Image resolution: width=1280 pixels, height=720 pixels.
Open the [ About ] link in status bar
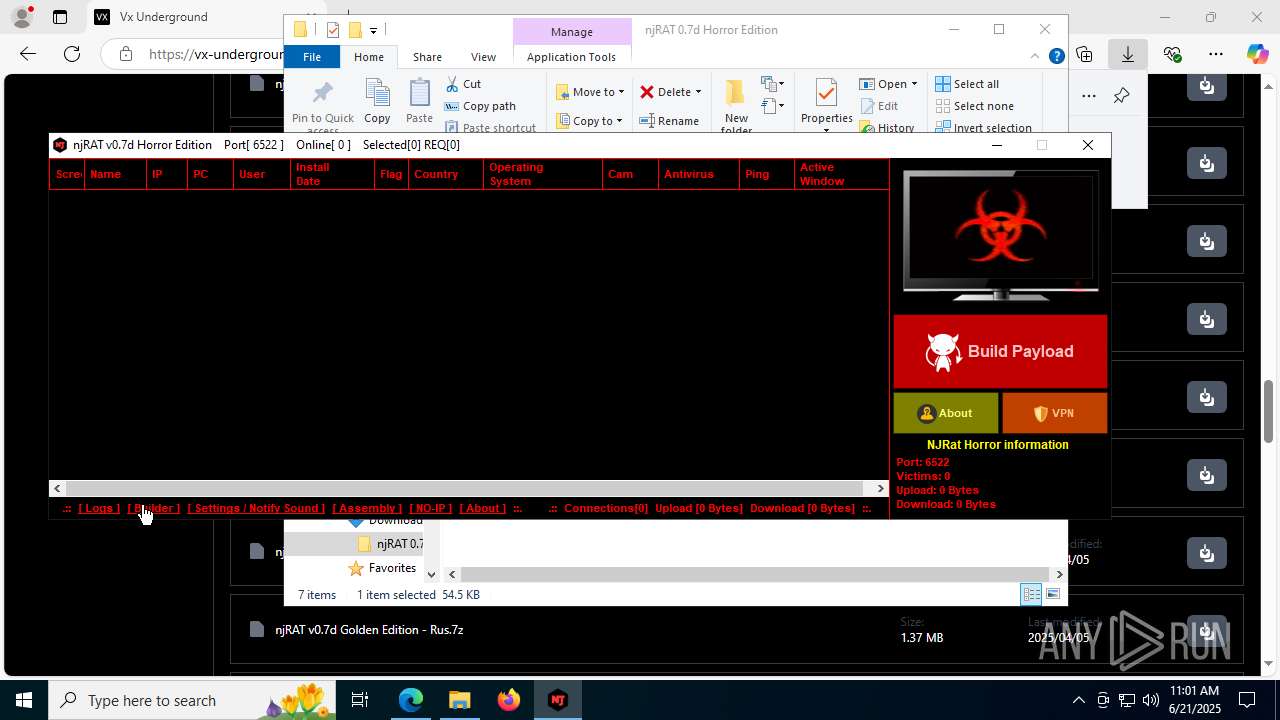pyautogui.click(x=483, y=508)
